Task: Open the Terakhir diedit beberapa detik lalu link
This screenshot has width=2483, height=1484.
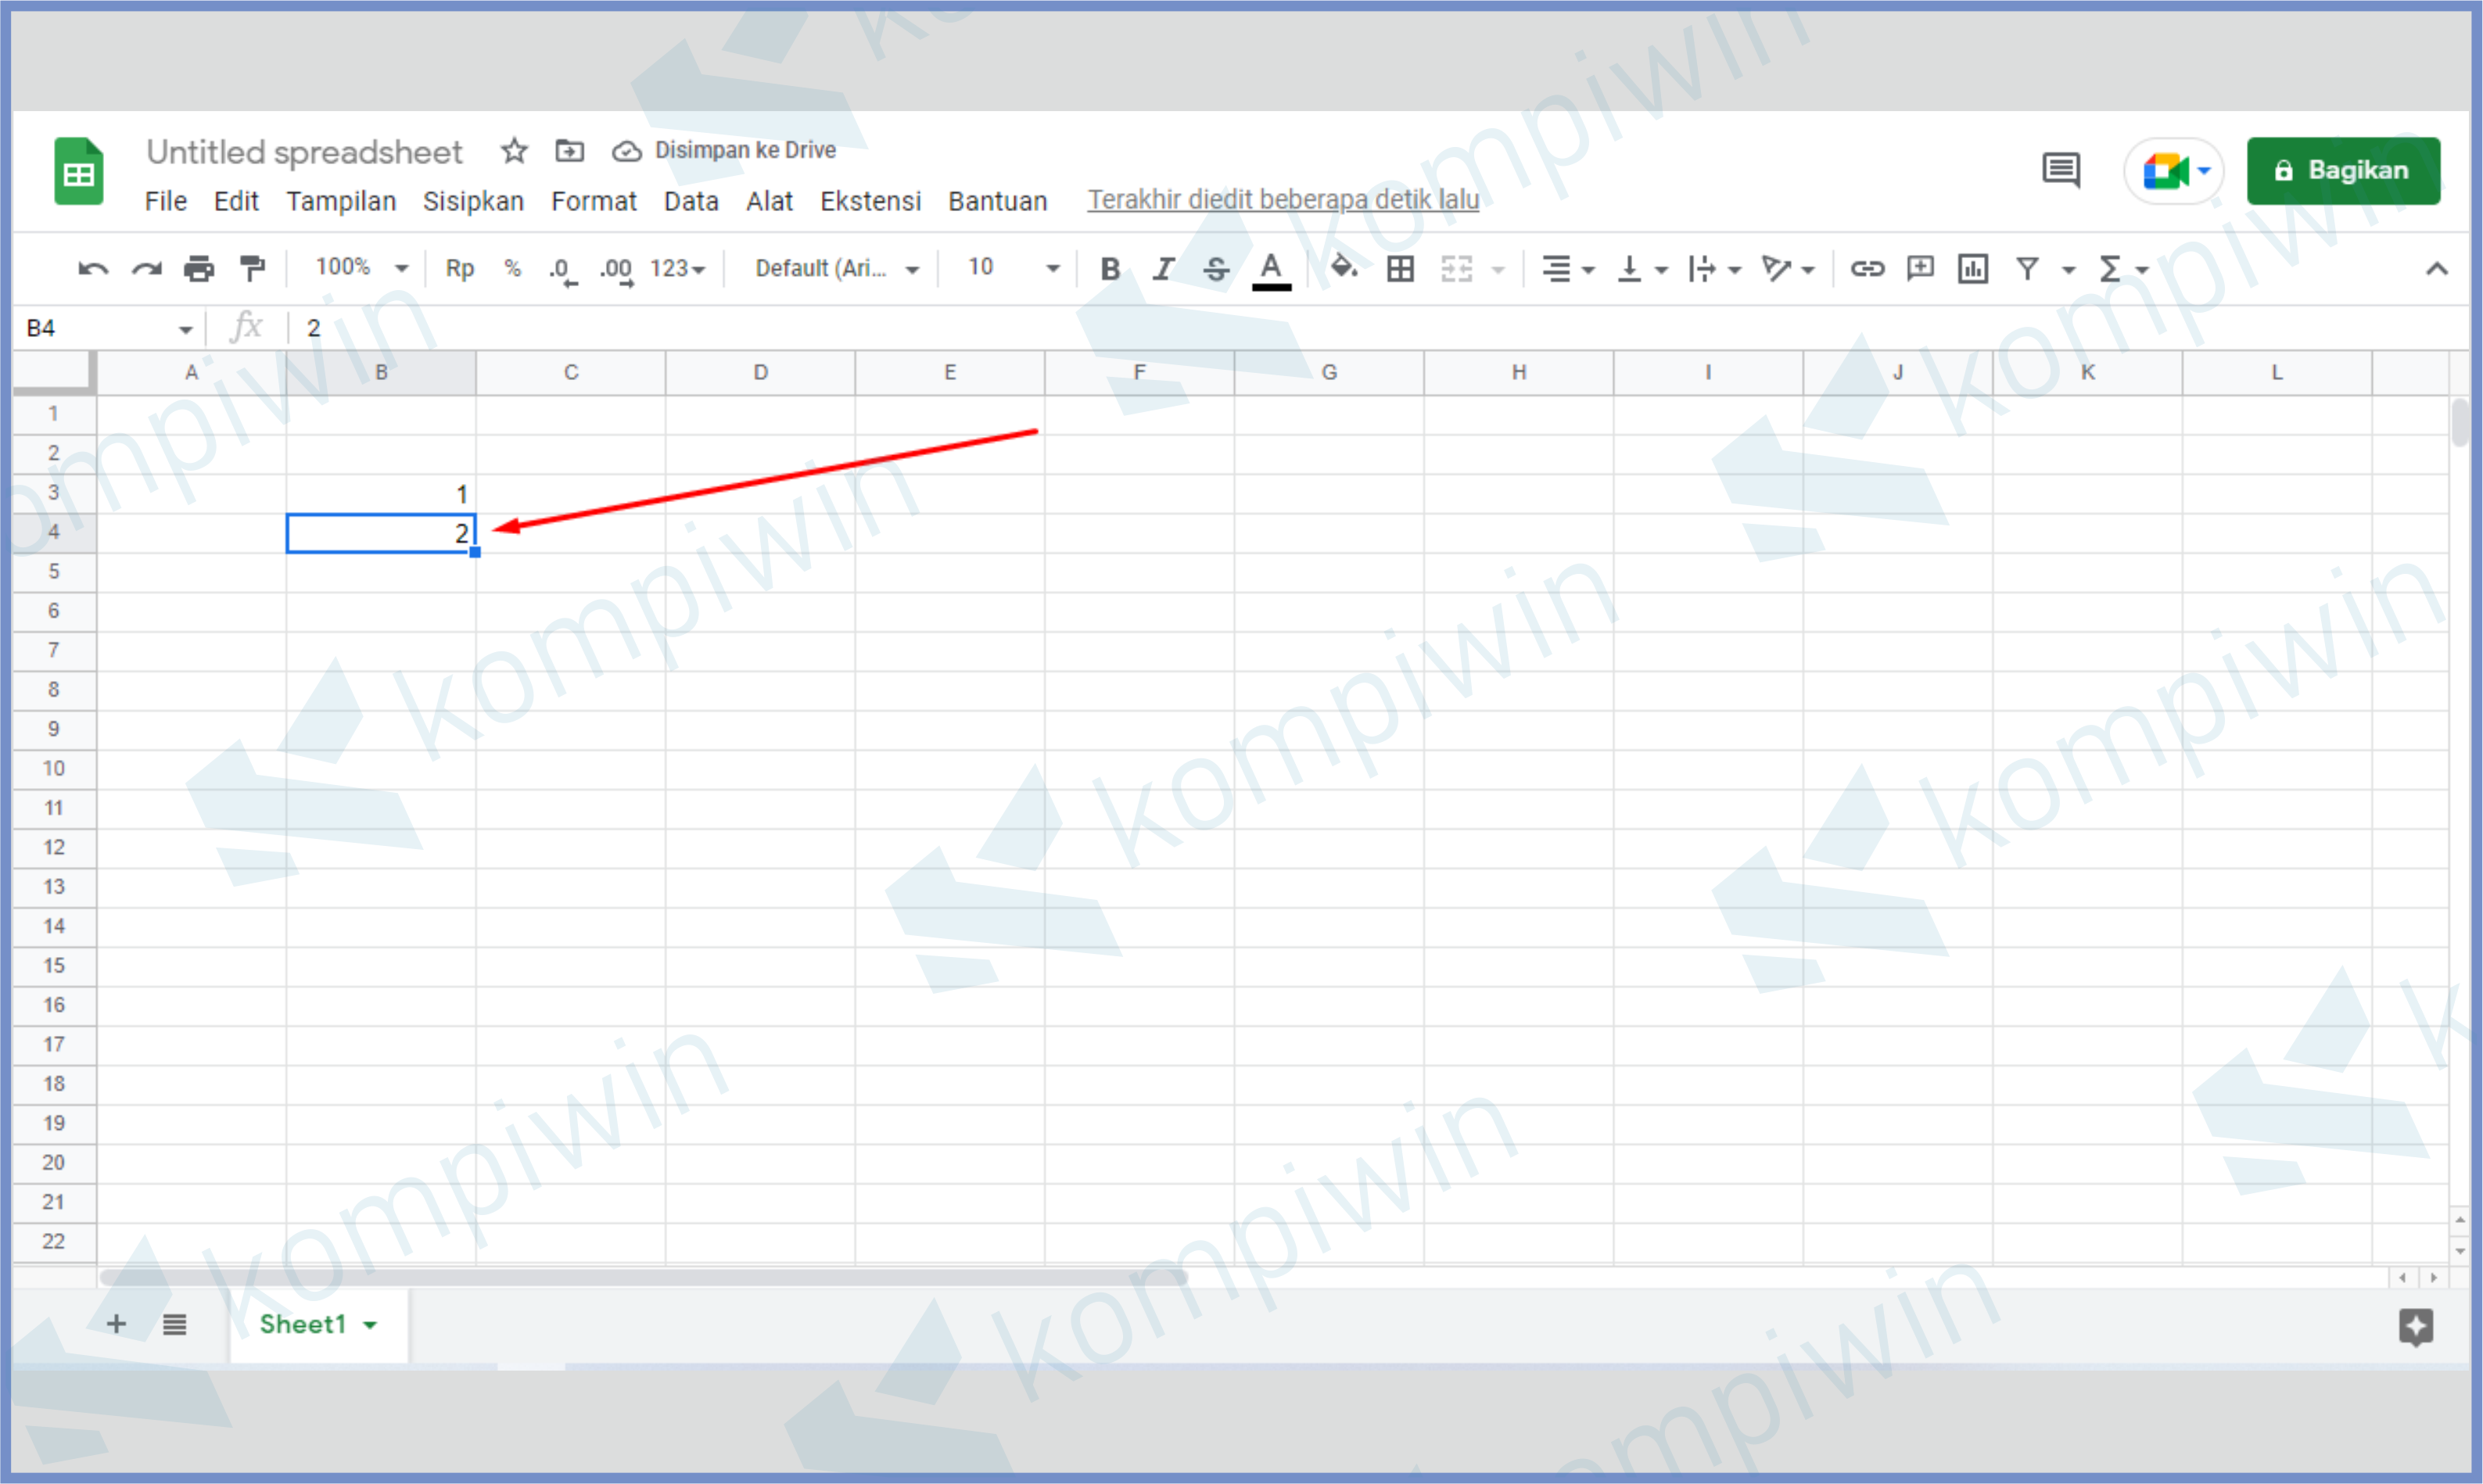Action: point(1283,200)
